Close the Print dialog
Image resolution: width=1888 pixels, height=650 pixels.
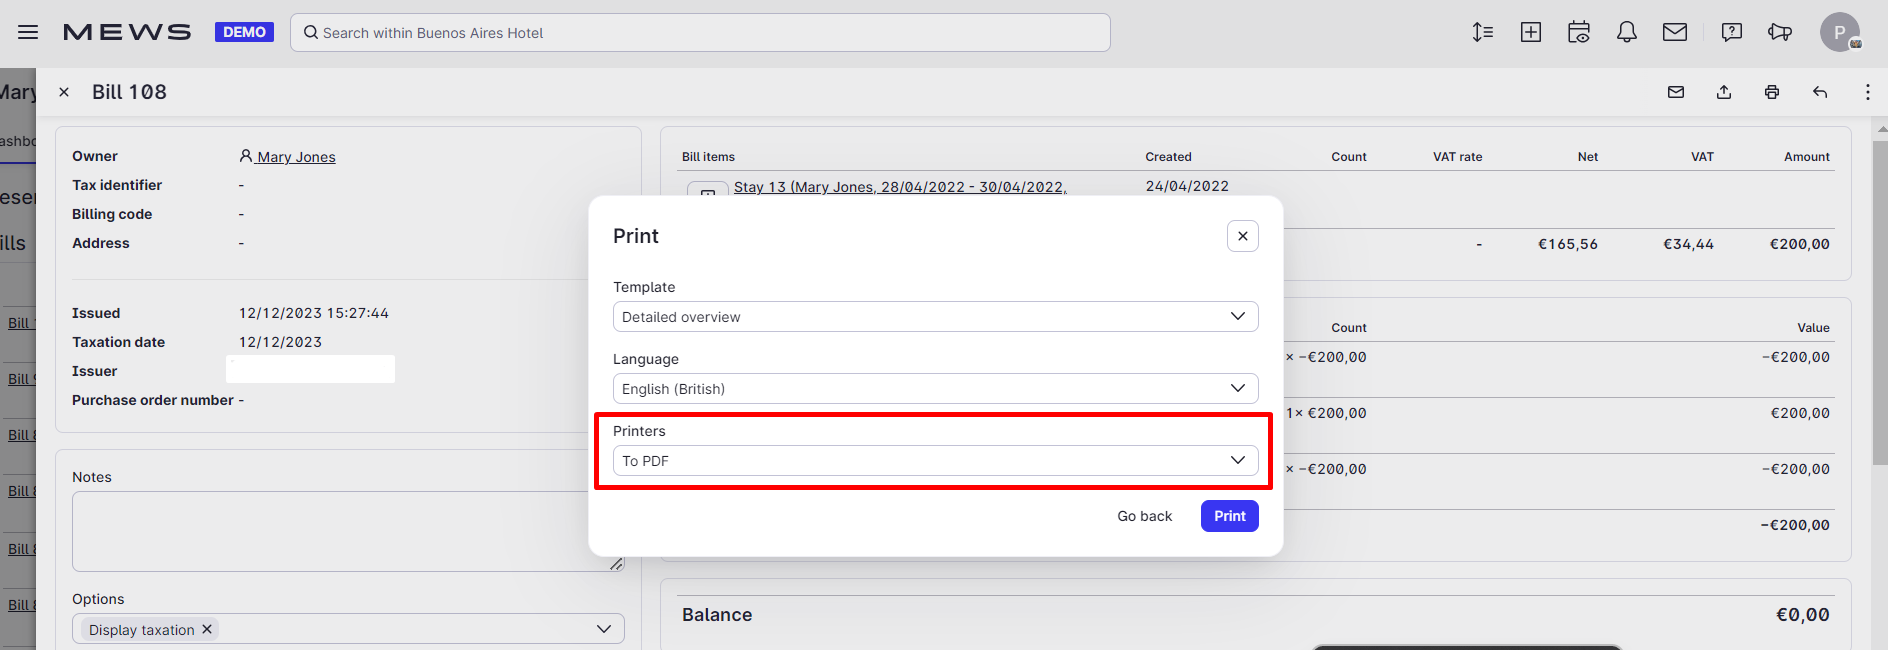pyautogui.click(x=1243, y=236)
